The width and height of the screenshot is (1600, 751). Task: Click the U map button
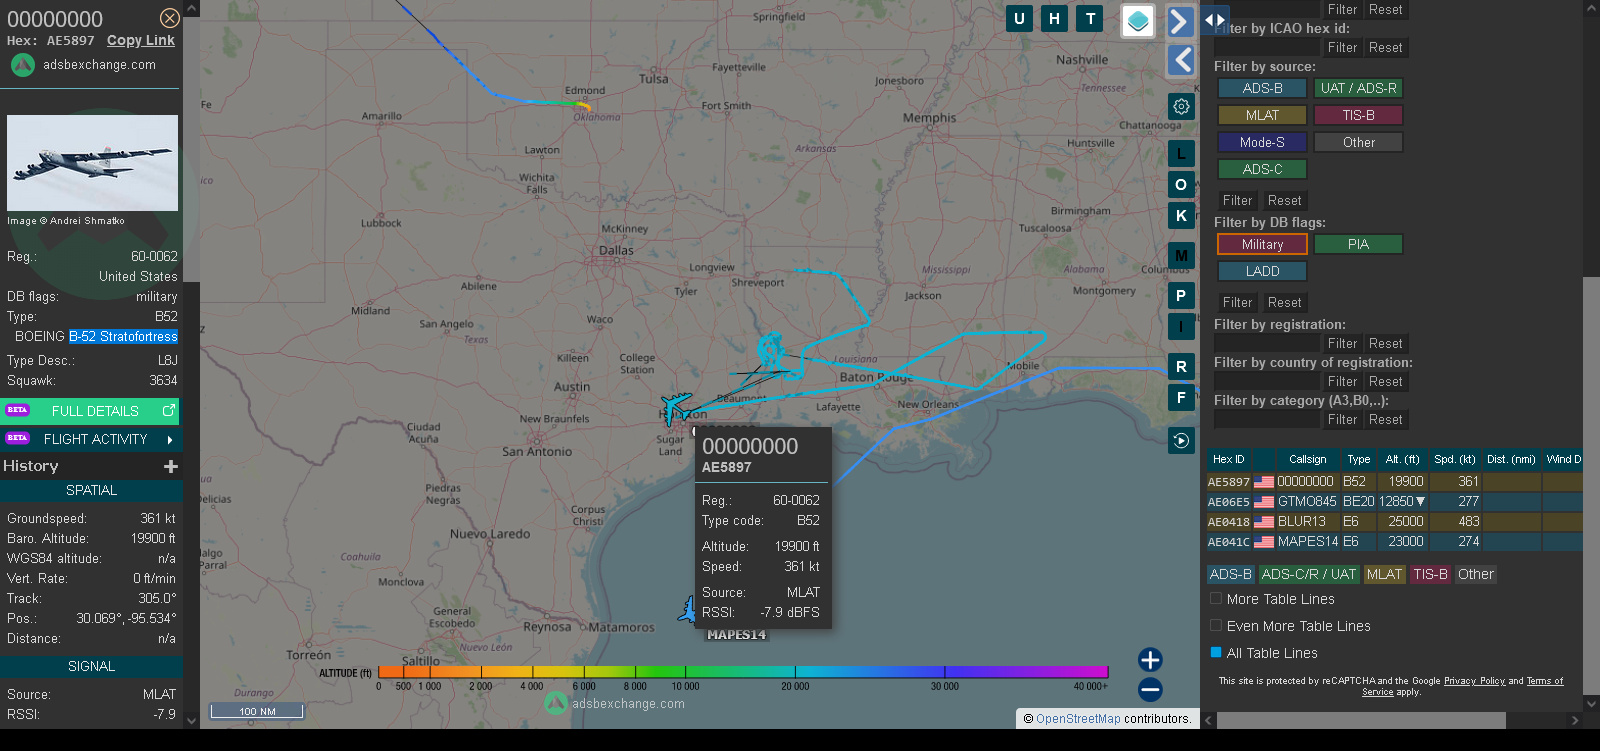(x=1019, y=18)
